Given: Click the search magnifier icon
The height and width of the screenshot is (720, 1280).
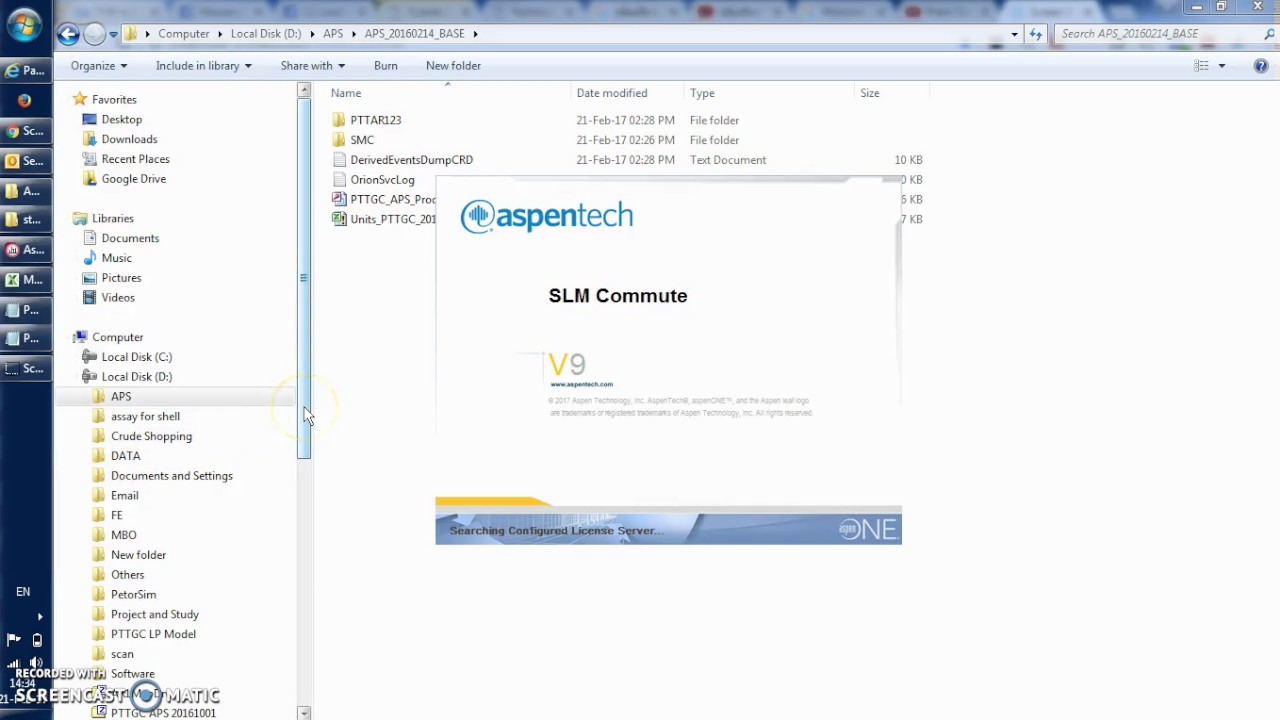Looking at the screenshot, I should [x=1269, y=34].
